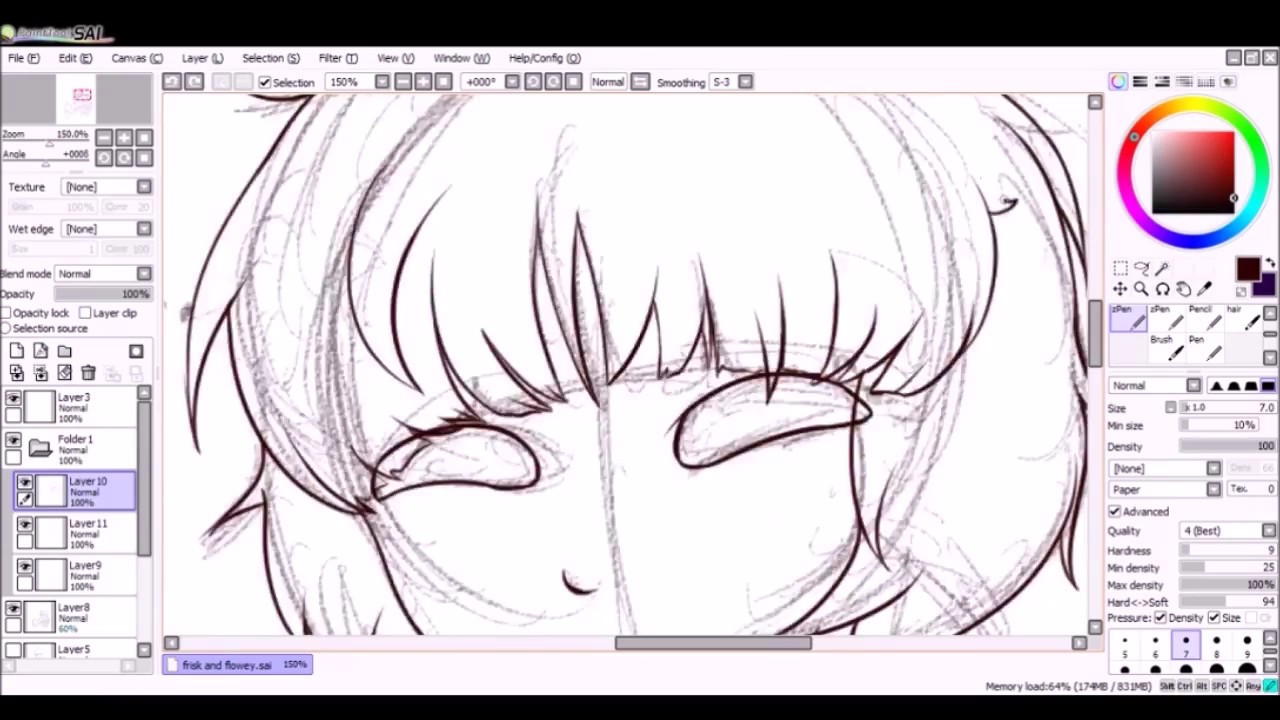1280x720 pixels.
Task: Rotate canvas clockwise in the top toolbar
Action: (553, 82)
